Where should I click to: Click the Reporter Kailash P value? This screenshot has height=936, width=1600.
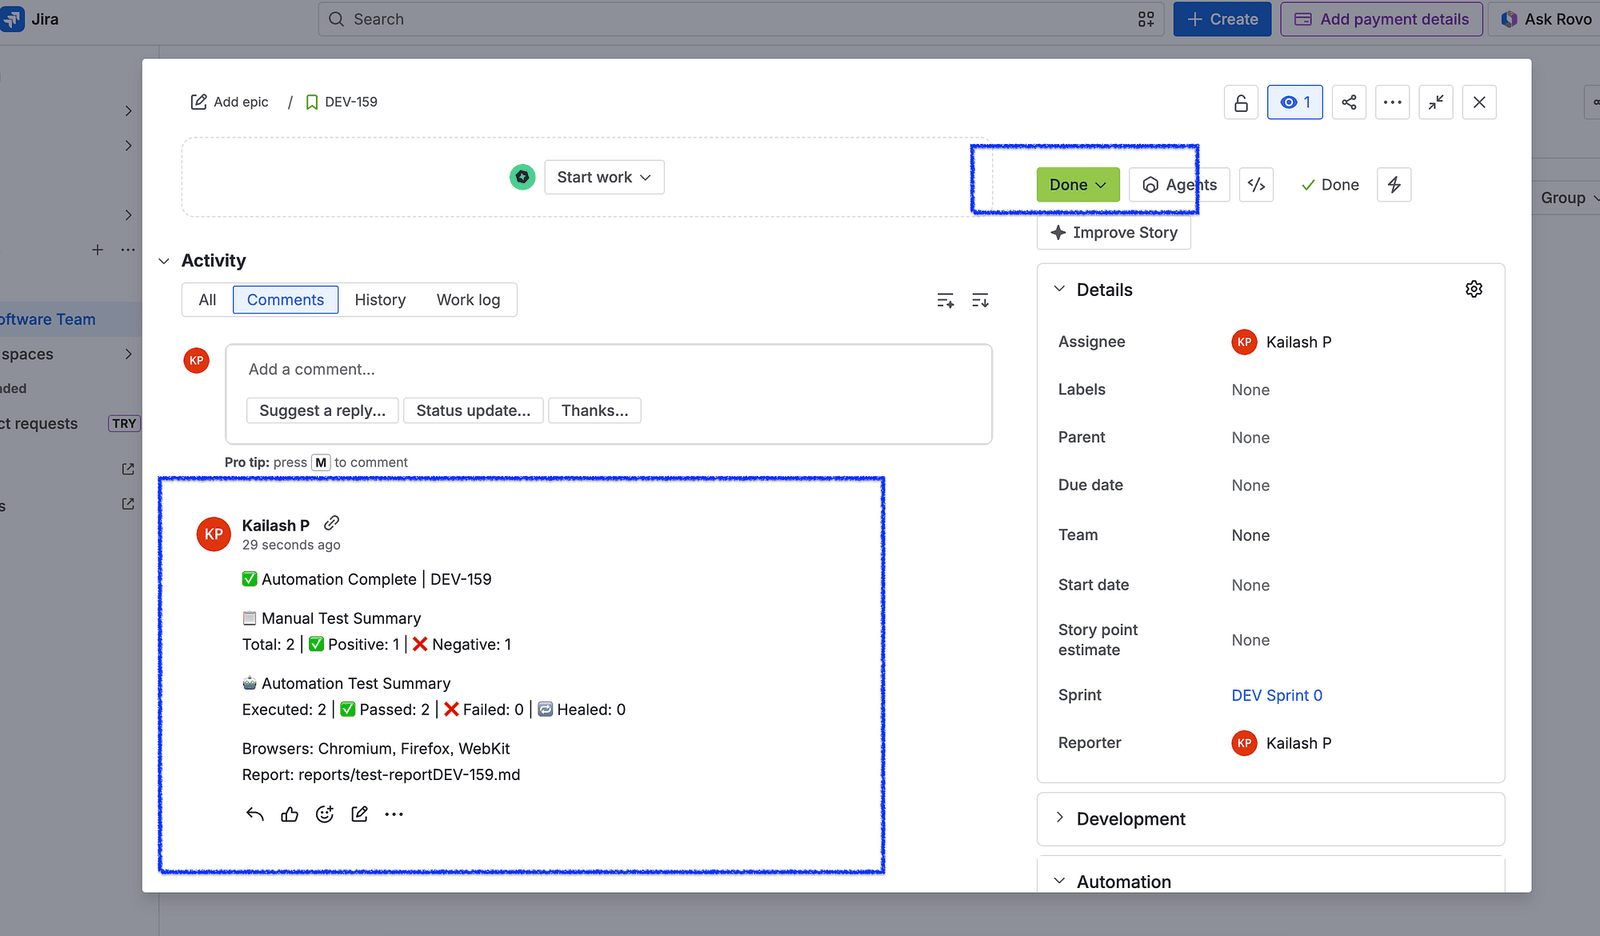pyautogui.click(x=1282, y=743)
